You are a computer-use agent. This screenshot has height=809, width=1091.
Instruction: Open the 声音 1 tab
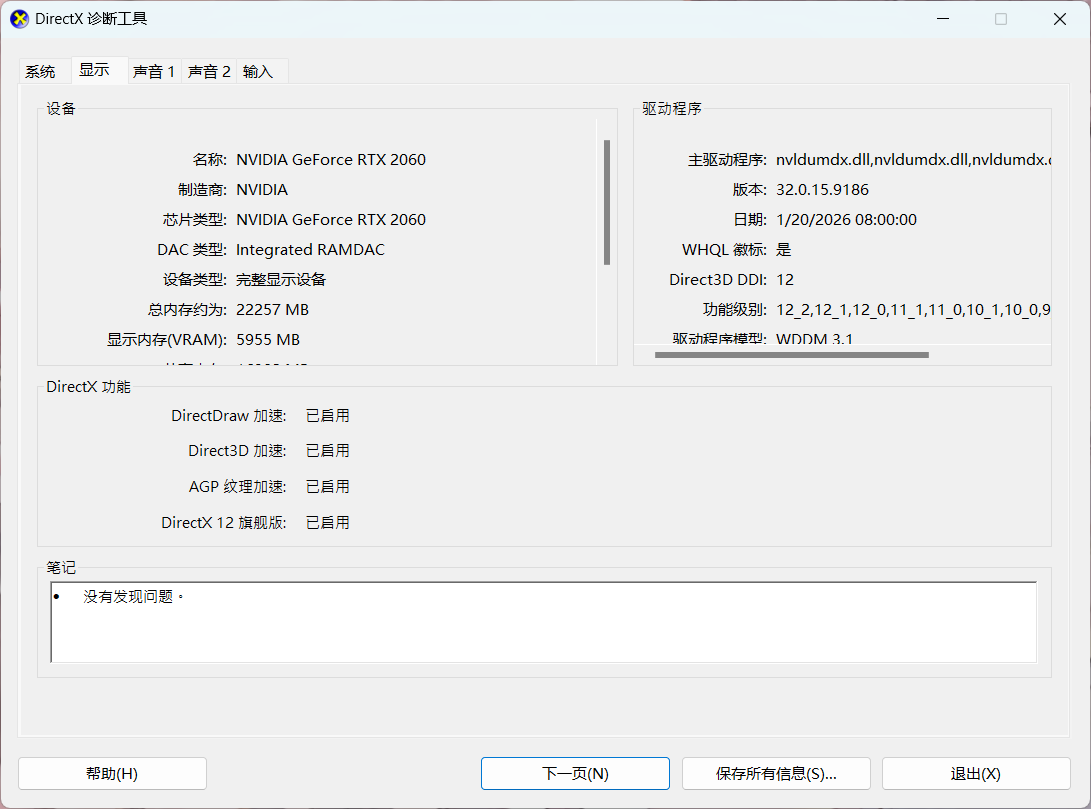point(154,71)
